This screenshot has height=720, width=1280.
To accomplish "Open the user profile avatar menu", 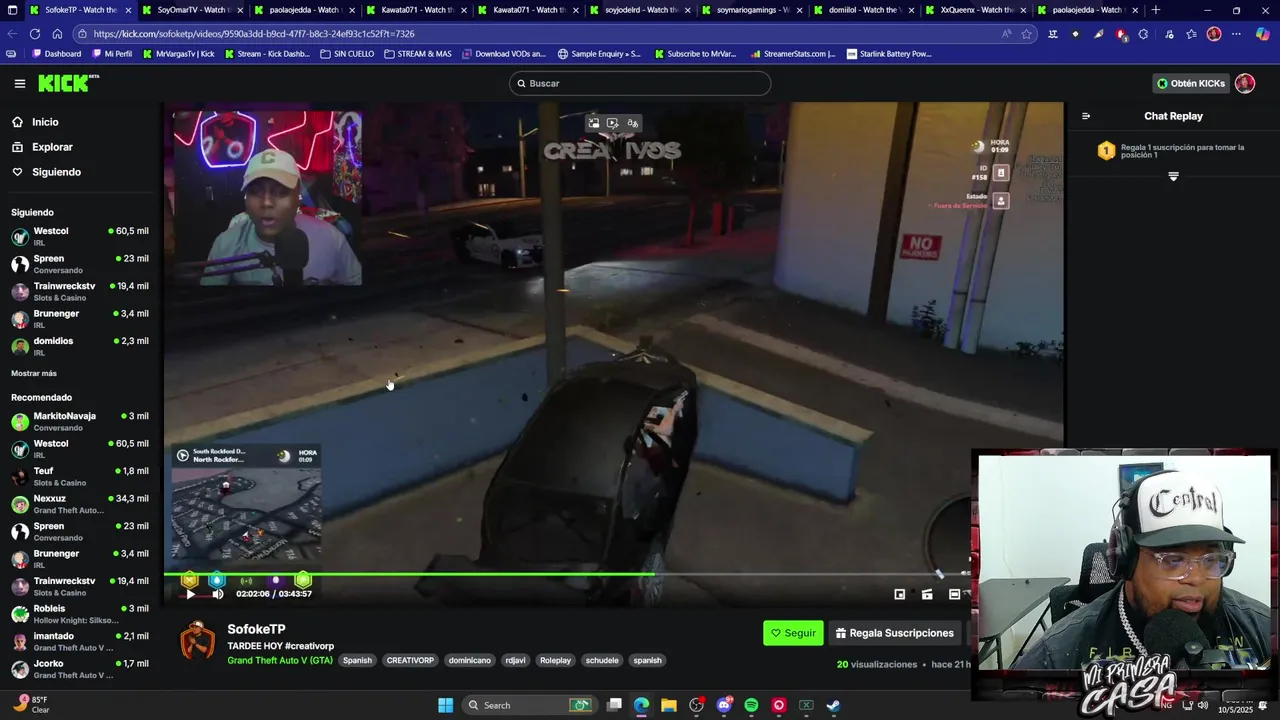I will point(1245,83).
